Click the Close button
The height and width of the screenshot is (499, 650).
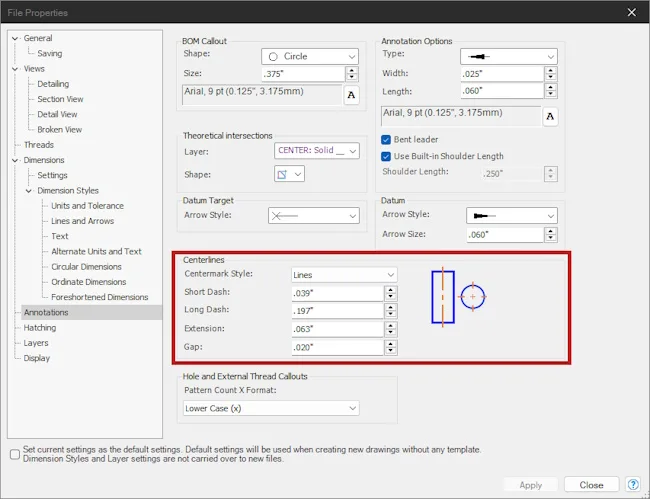coord(591,485)
